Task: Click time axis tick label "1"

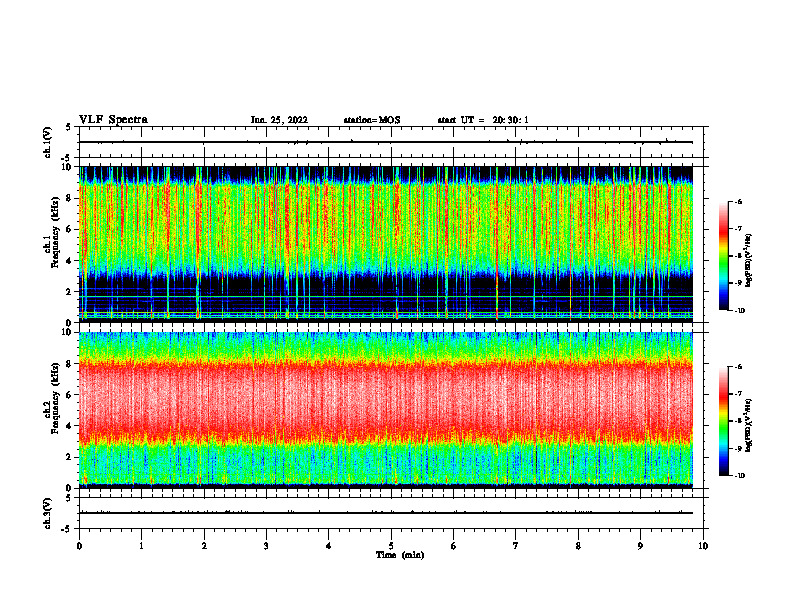Action: tap(142, 546)
